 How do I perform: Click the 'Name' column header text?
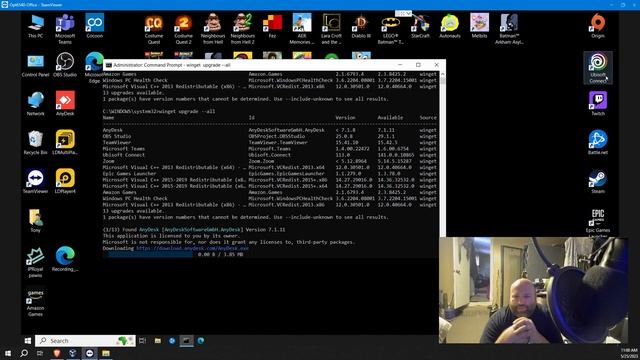(x=109, y=118)
